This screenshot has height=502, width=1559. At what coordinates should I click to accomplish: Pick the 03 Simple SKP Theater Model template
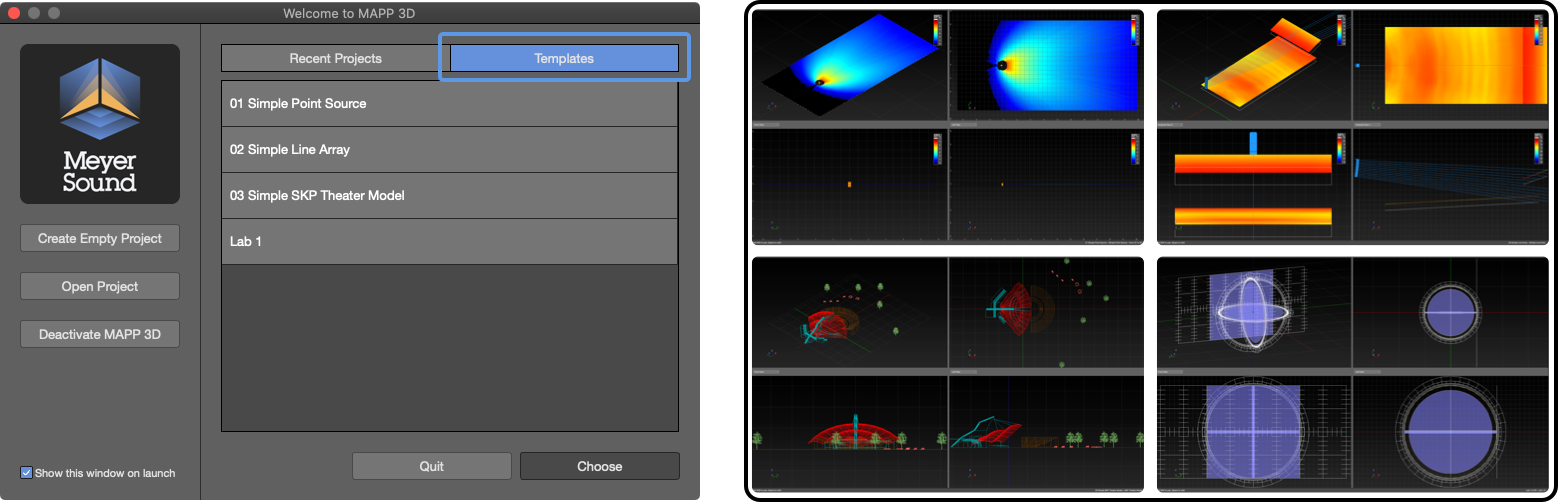tap(449, 196)
